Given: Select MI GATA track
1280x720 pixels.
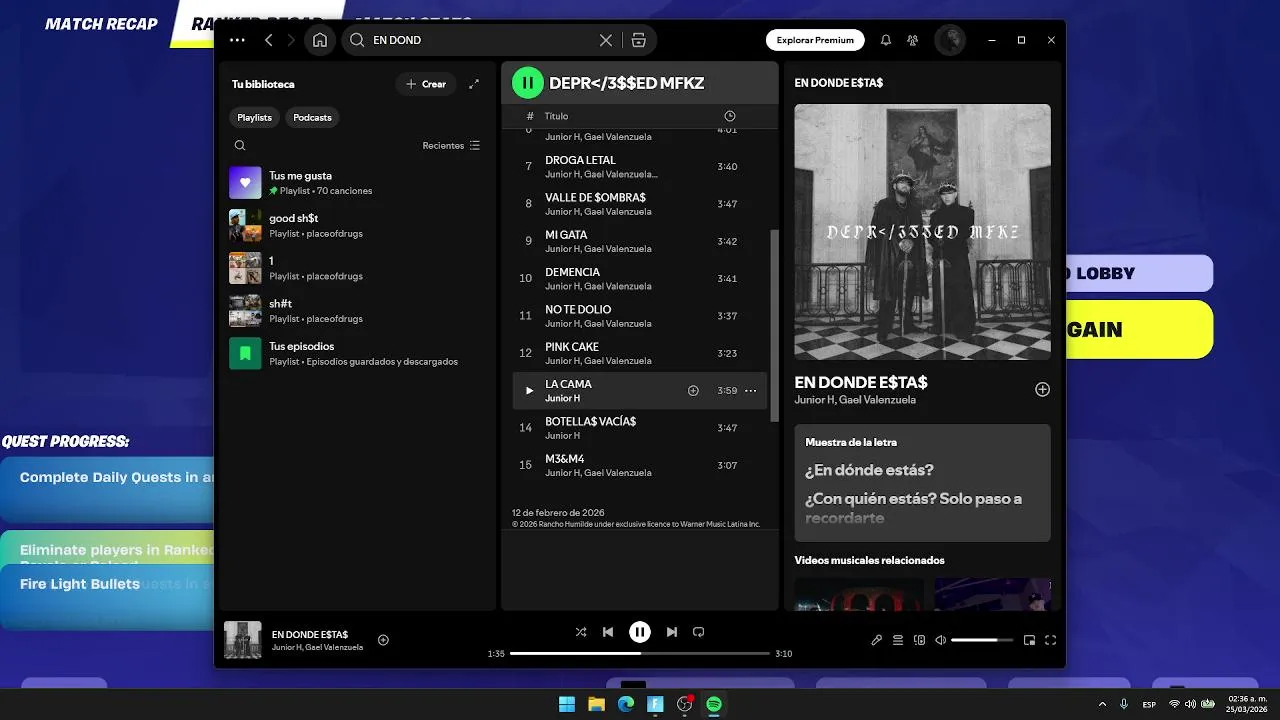Looking at the screenshot, I should [x=639, y=241].
